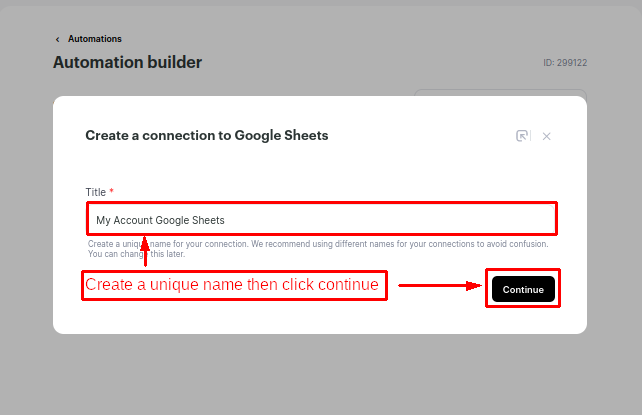Click 'My Account Google Sheets' text in field
This screenshot has height=415, width=642.
tap(160, 220)
